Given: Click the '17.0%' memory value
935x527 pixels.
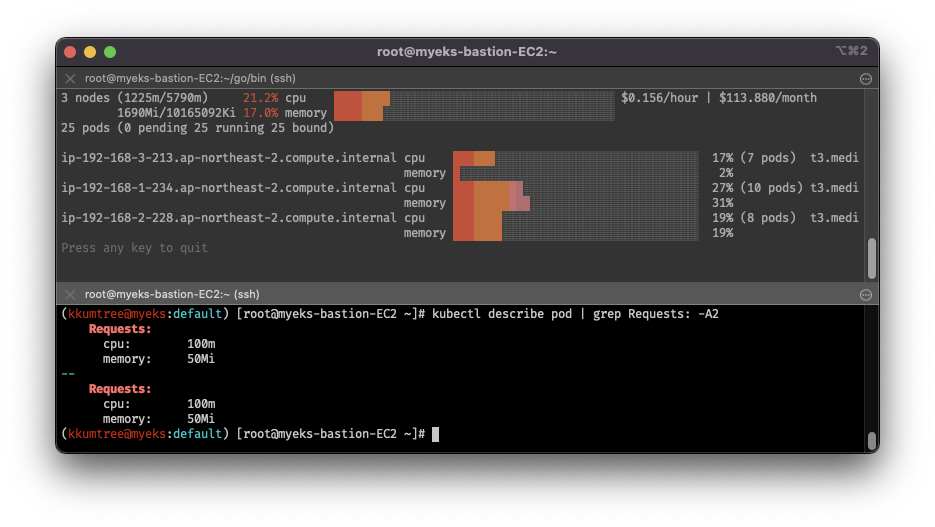Looking at the screenshot, I should click(260, 113).
